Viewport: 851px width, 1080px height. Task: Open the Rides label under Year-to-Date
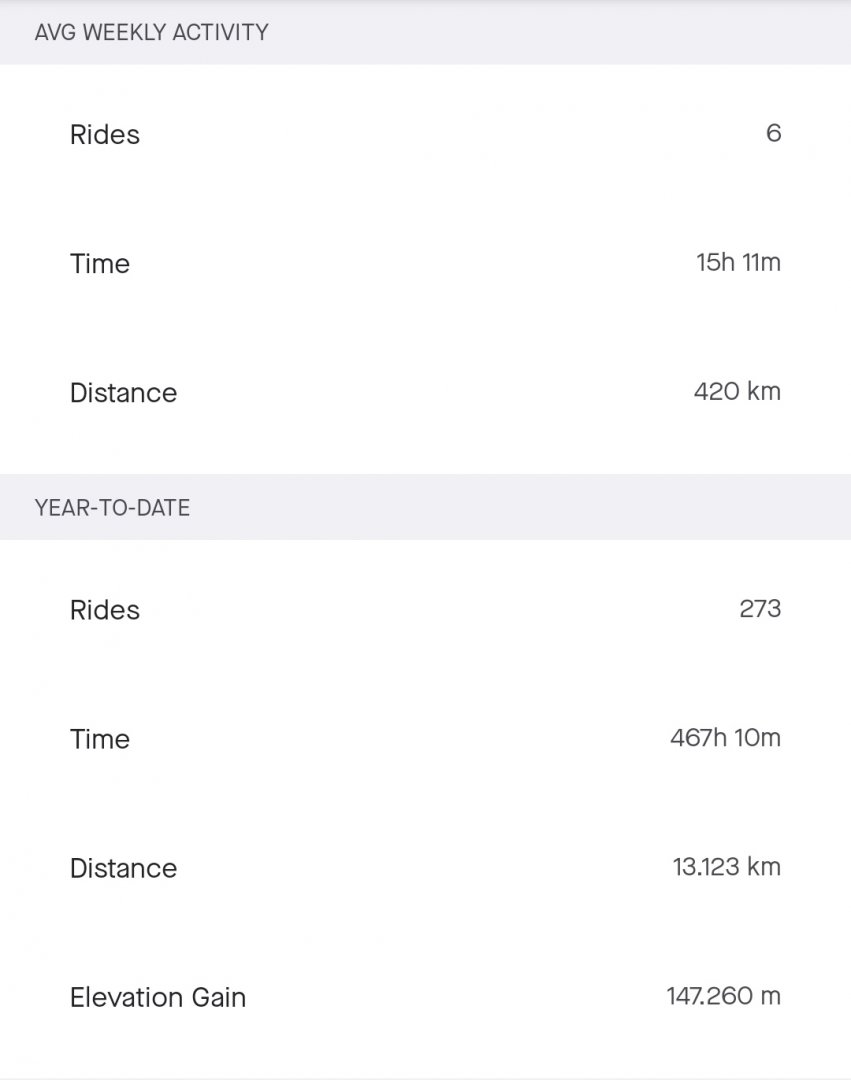pos(105,610)
